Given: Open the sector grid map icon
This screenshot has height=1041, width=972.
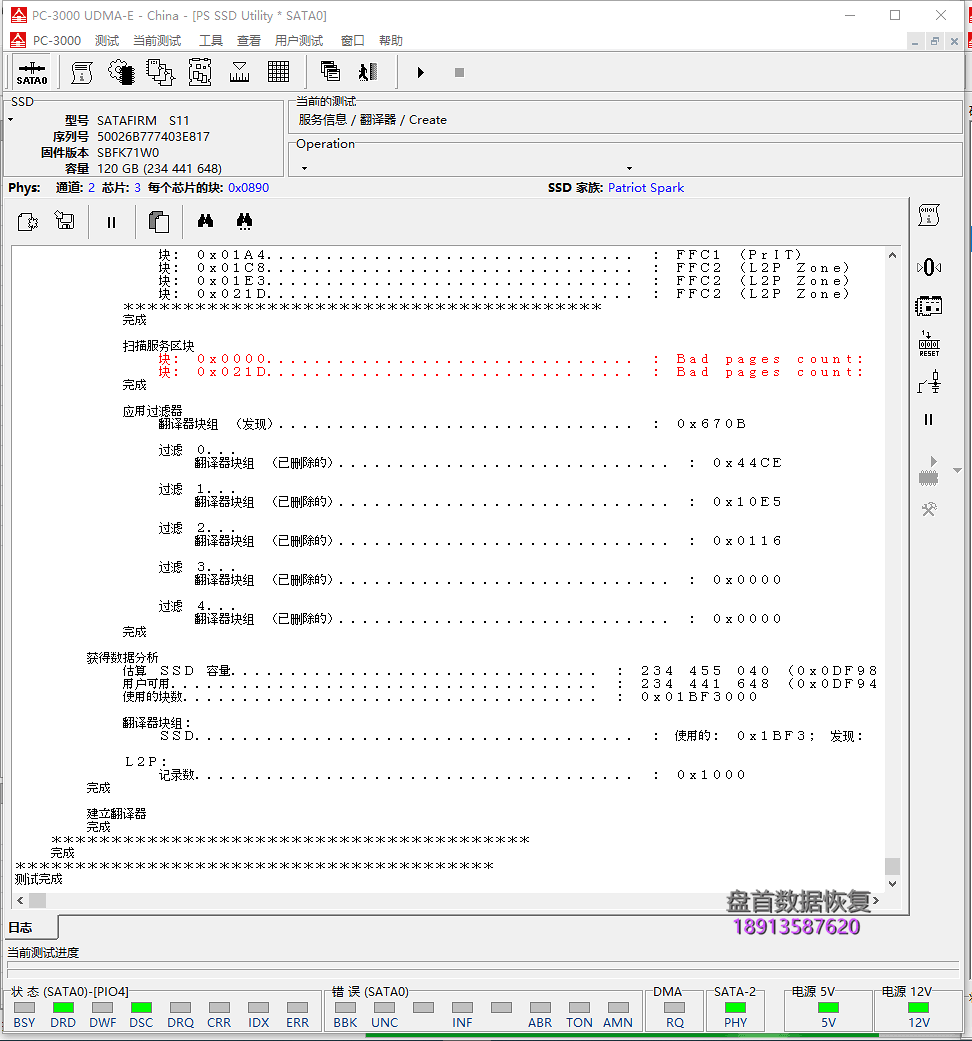Looking at the screenshot, I should pos(278,72).
